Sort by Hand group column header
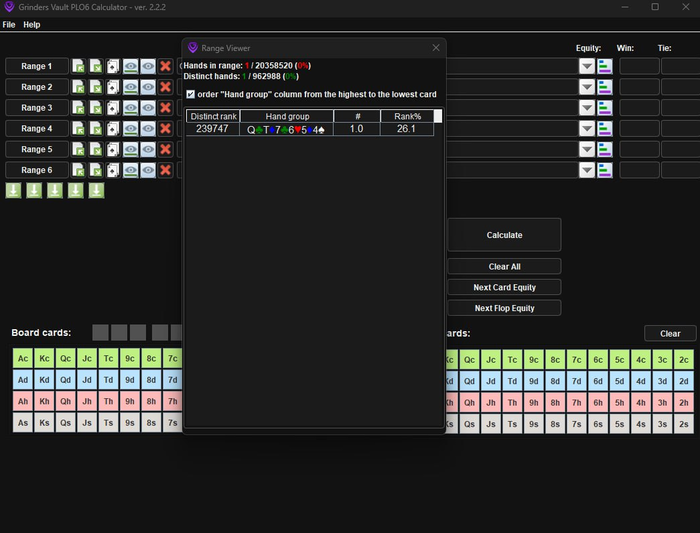This screenshot has width=700, height=533. [x=287, y=116]
